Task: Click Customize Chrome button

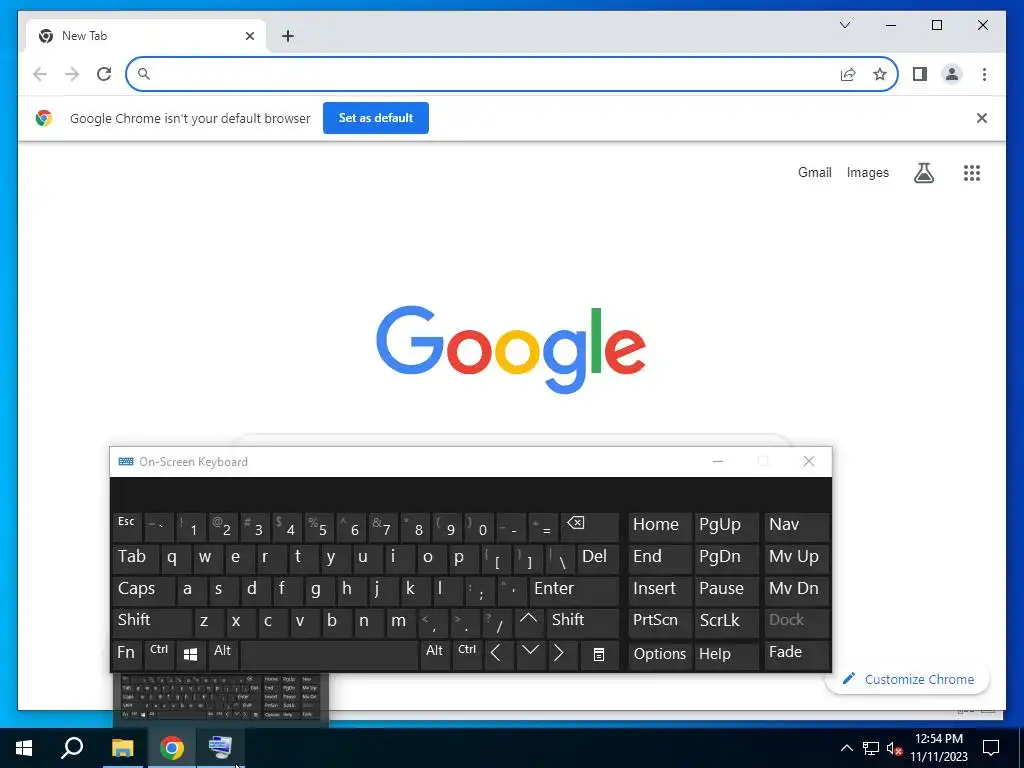Action: pyautogui.click(x=908, y=679)
